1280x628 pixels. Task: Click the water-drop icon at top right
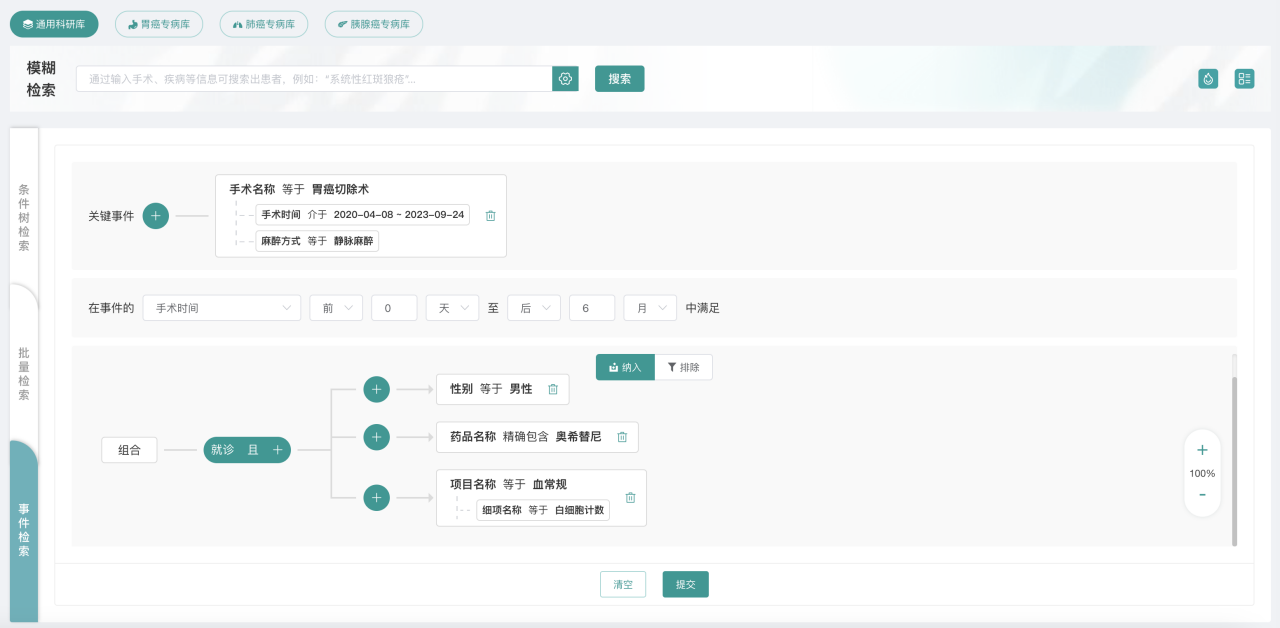[x=1208, y=79]
